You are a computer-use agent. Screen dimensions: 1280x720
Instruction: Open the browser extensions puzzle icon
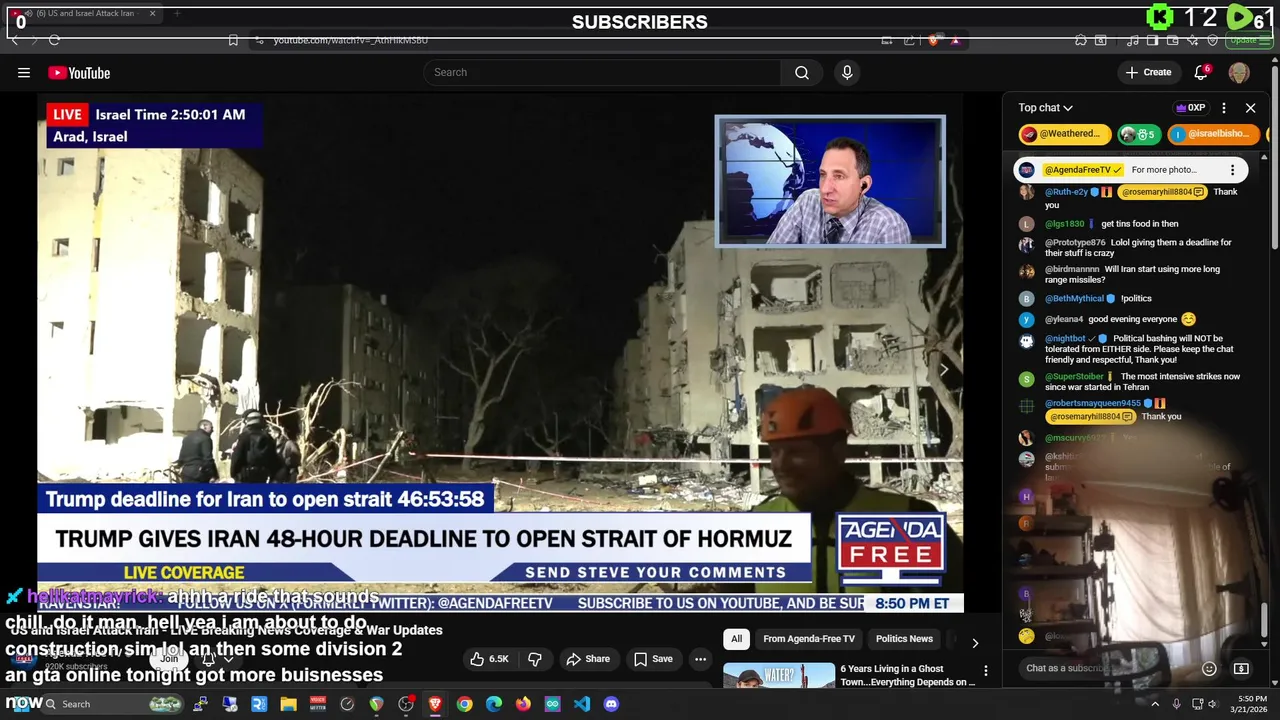click(x=1081, y=40)
